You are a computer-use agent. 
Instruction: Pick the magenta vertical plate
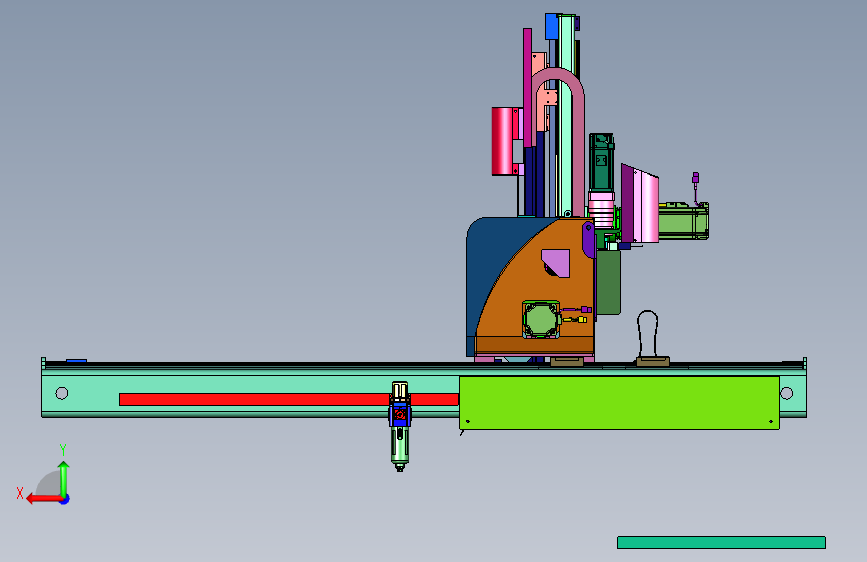pos(527,87)
